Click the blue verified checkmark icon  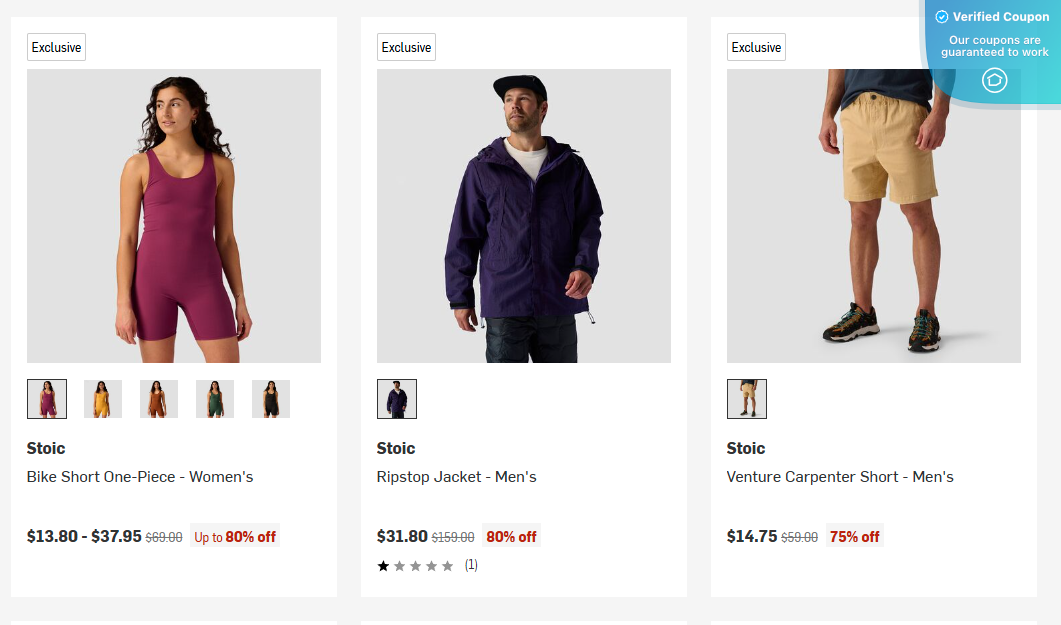[941, 16]
